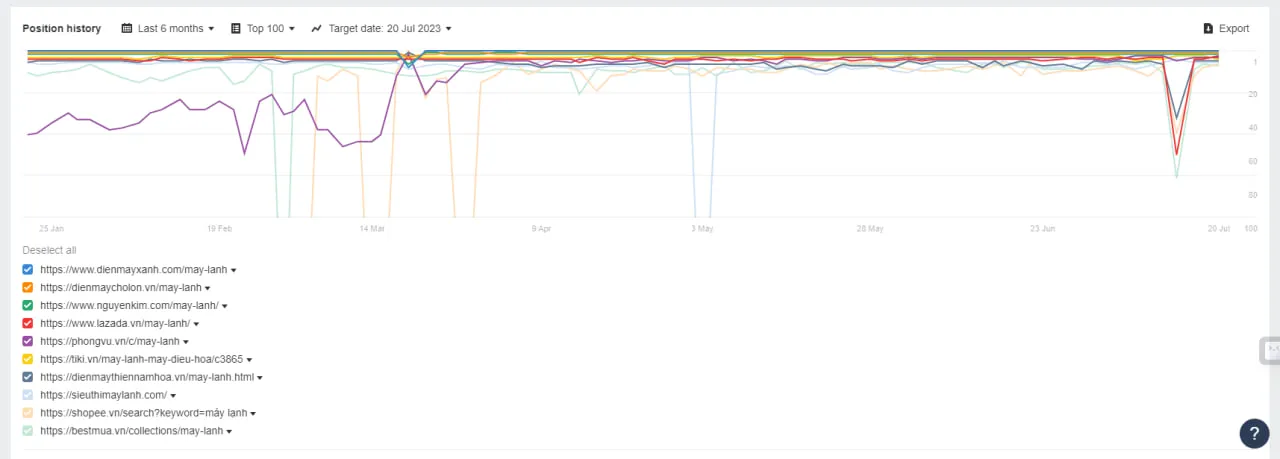Image resolution: width=1280 pixels, height=459 pixels.
Task: Enable the sieuthimaylanh.com checkbox
Action: [x=28, y=395]
